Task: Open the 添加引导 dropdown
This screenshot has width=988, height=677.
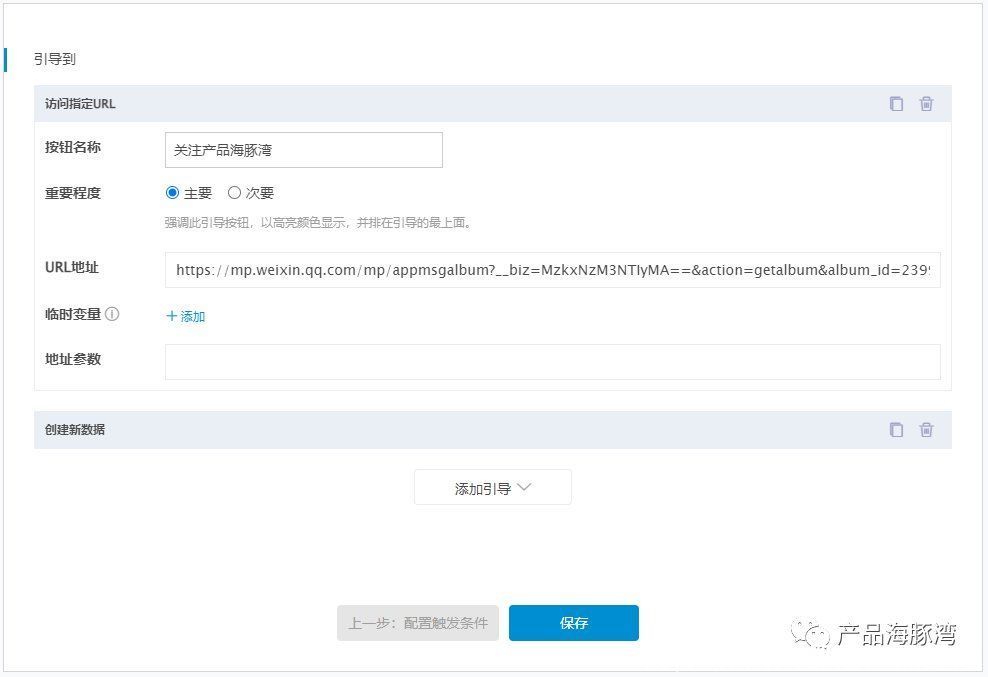Action: [493, 487]
